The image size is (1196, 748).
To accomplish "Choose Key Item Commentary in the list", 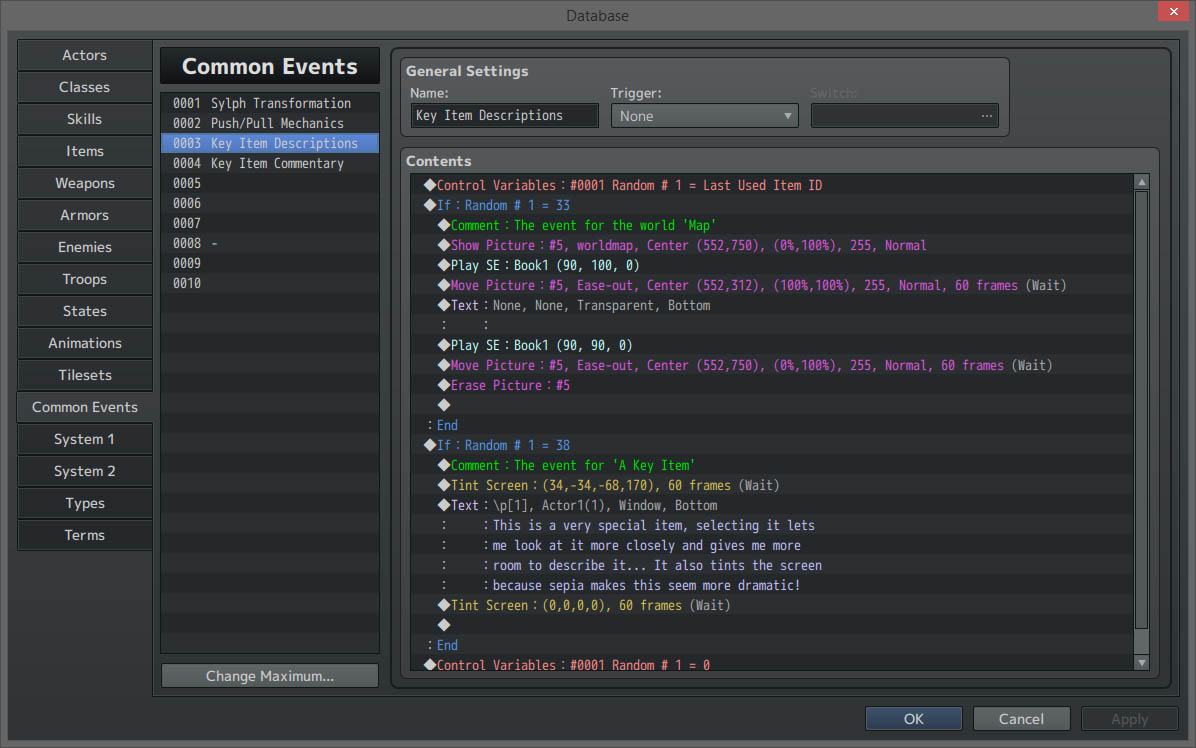I will click(270, 164).
